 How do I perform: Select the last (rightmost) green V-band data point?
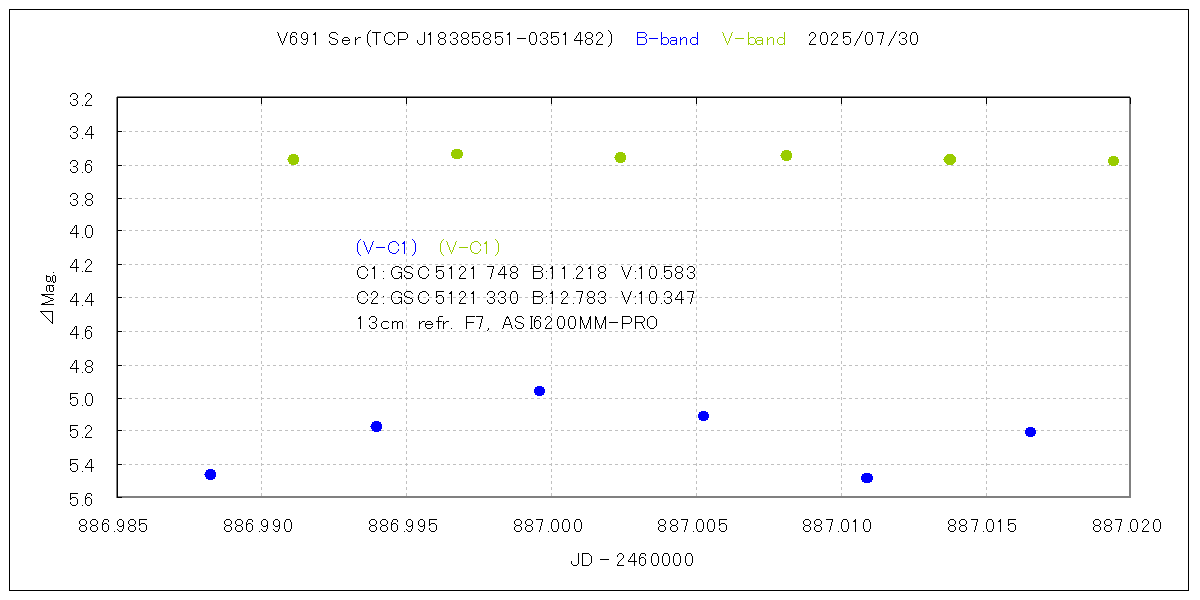point(1113,161)
